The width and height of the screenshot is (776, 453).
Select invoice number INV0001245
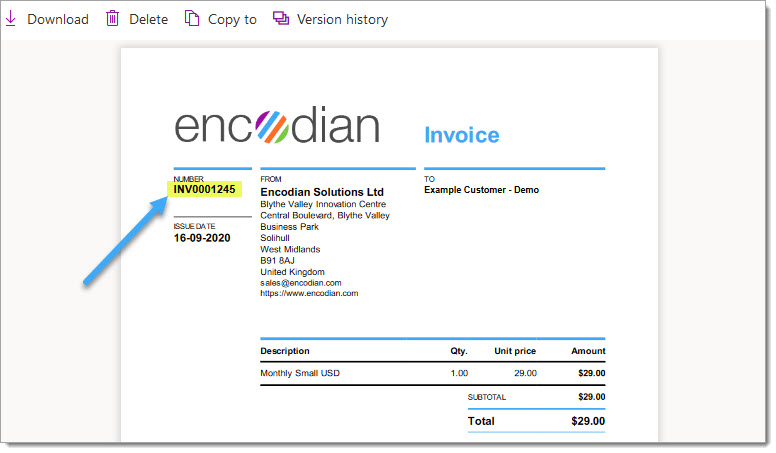tap(204, 189)
